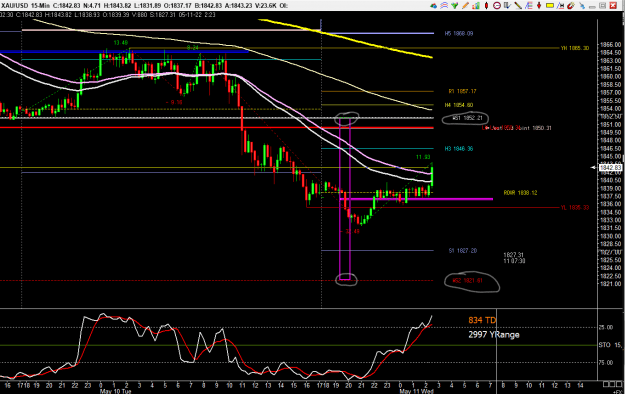Close the chart window with red X
The image size is (625, 394).
[613, 6]
